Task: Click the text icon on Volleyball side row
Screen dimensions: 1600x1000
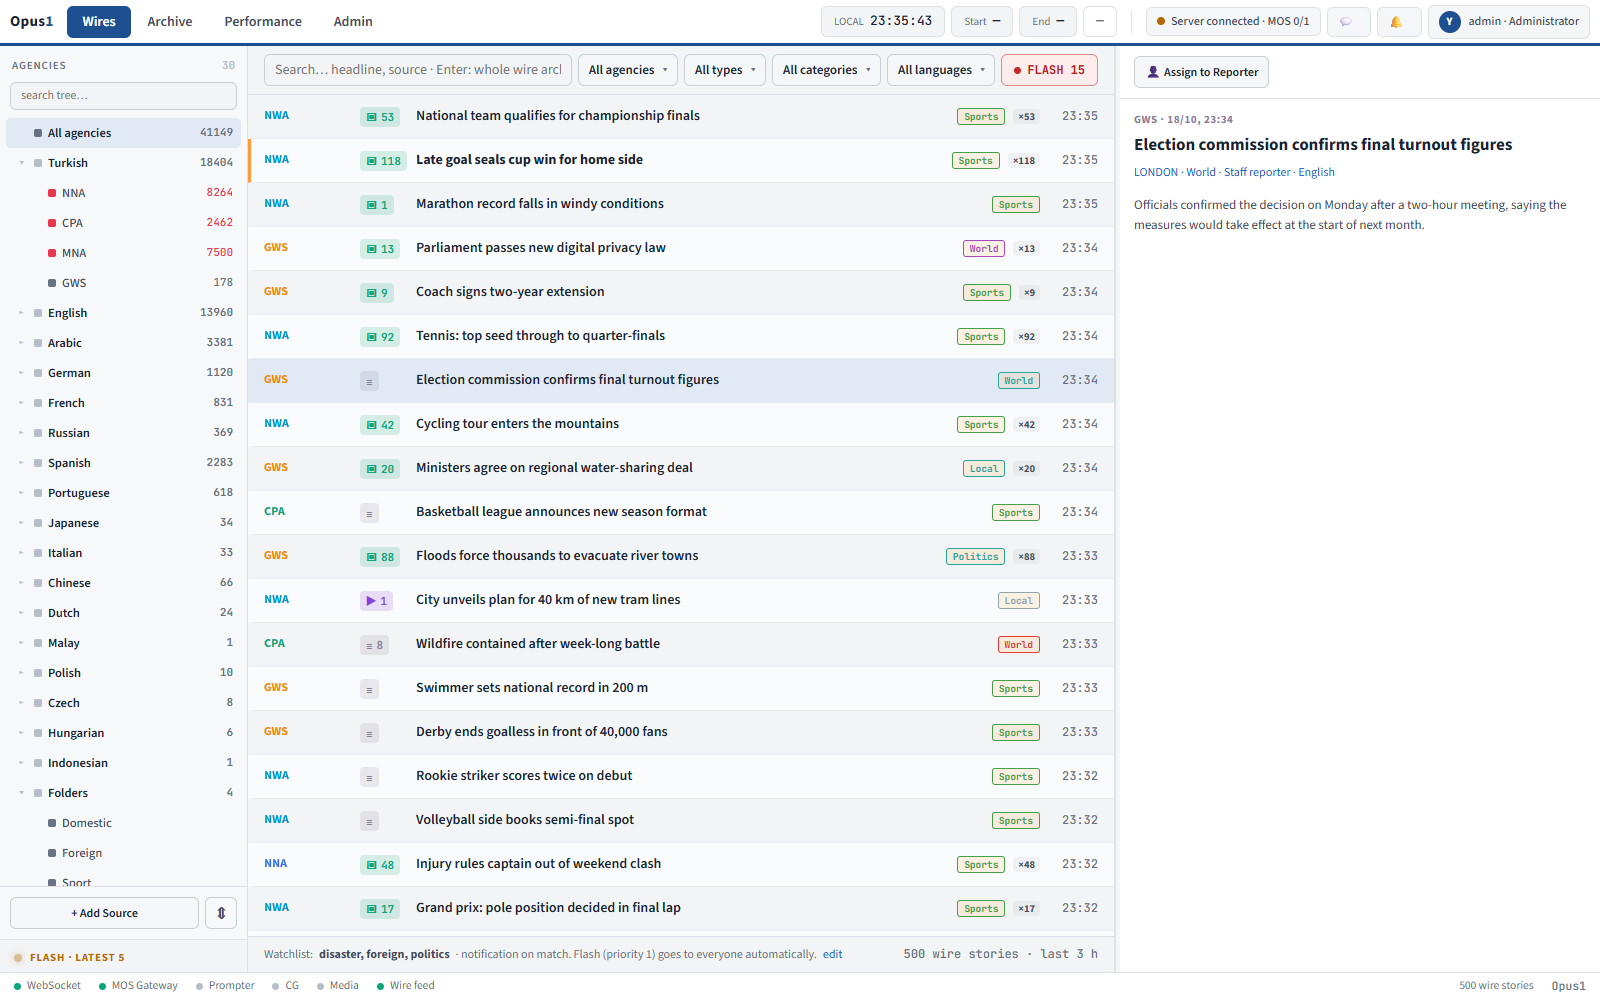Action: point(369,821)
